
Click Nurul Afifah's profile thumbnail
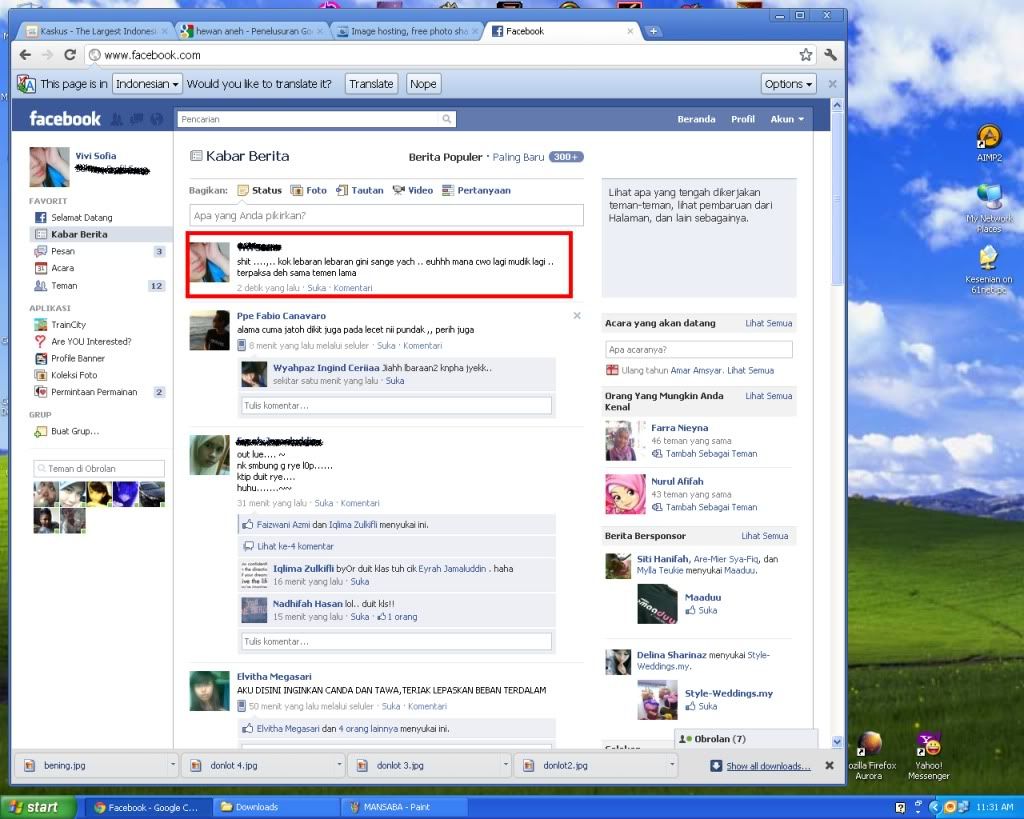point(625,494)
